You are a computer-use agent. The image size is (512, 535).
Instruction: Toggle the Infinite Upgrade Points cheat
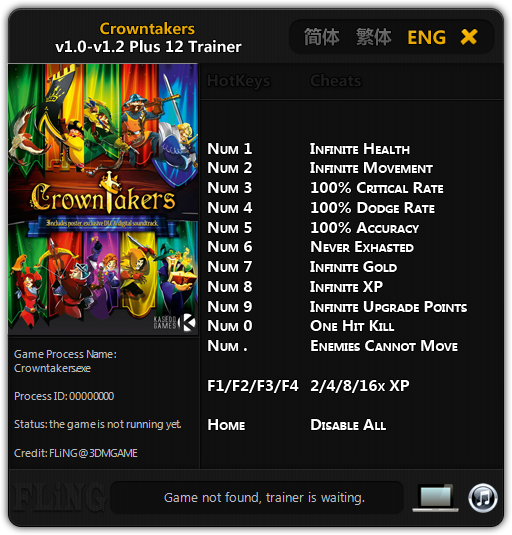[x=388, y=307]
